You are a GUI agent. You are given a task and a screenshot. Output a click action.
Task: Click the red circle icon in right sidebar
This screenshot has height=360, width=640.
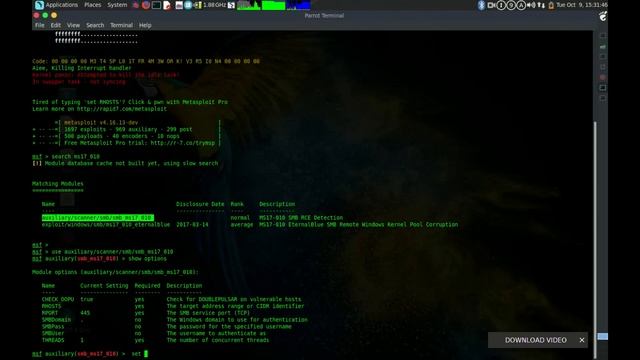click(603, 77)
